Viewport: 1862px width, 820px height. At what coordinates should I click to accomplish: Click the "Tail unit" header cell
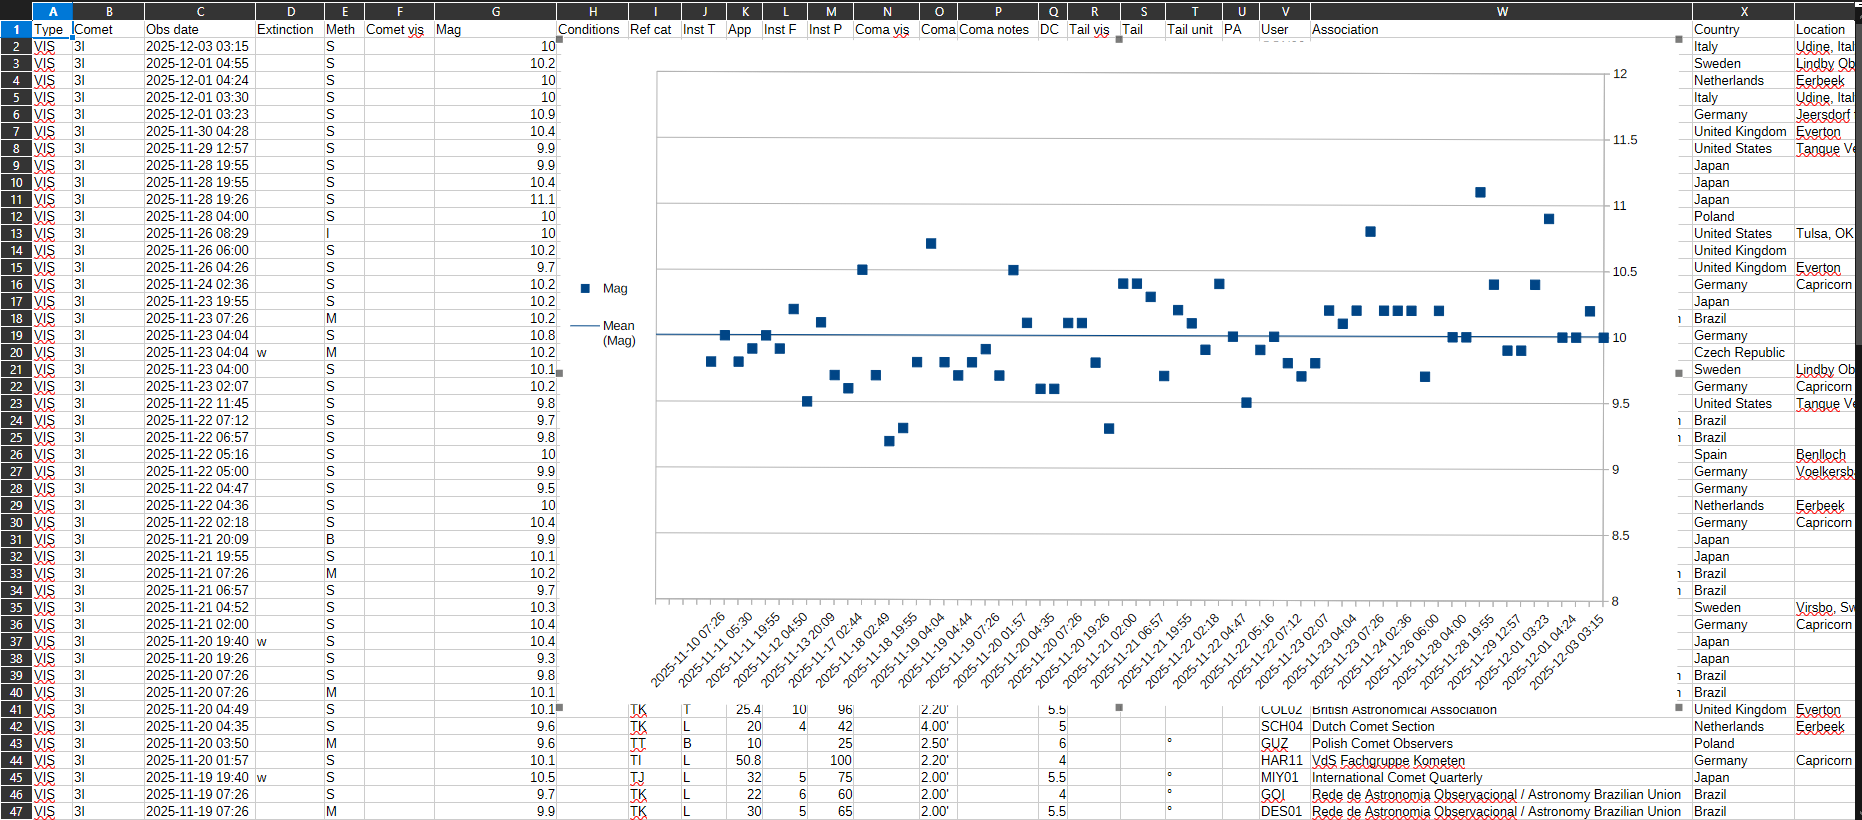pos(1194,29)
